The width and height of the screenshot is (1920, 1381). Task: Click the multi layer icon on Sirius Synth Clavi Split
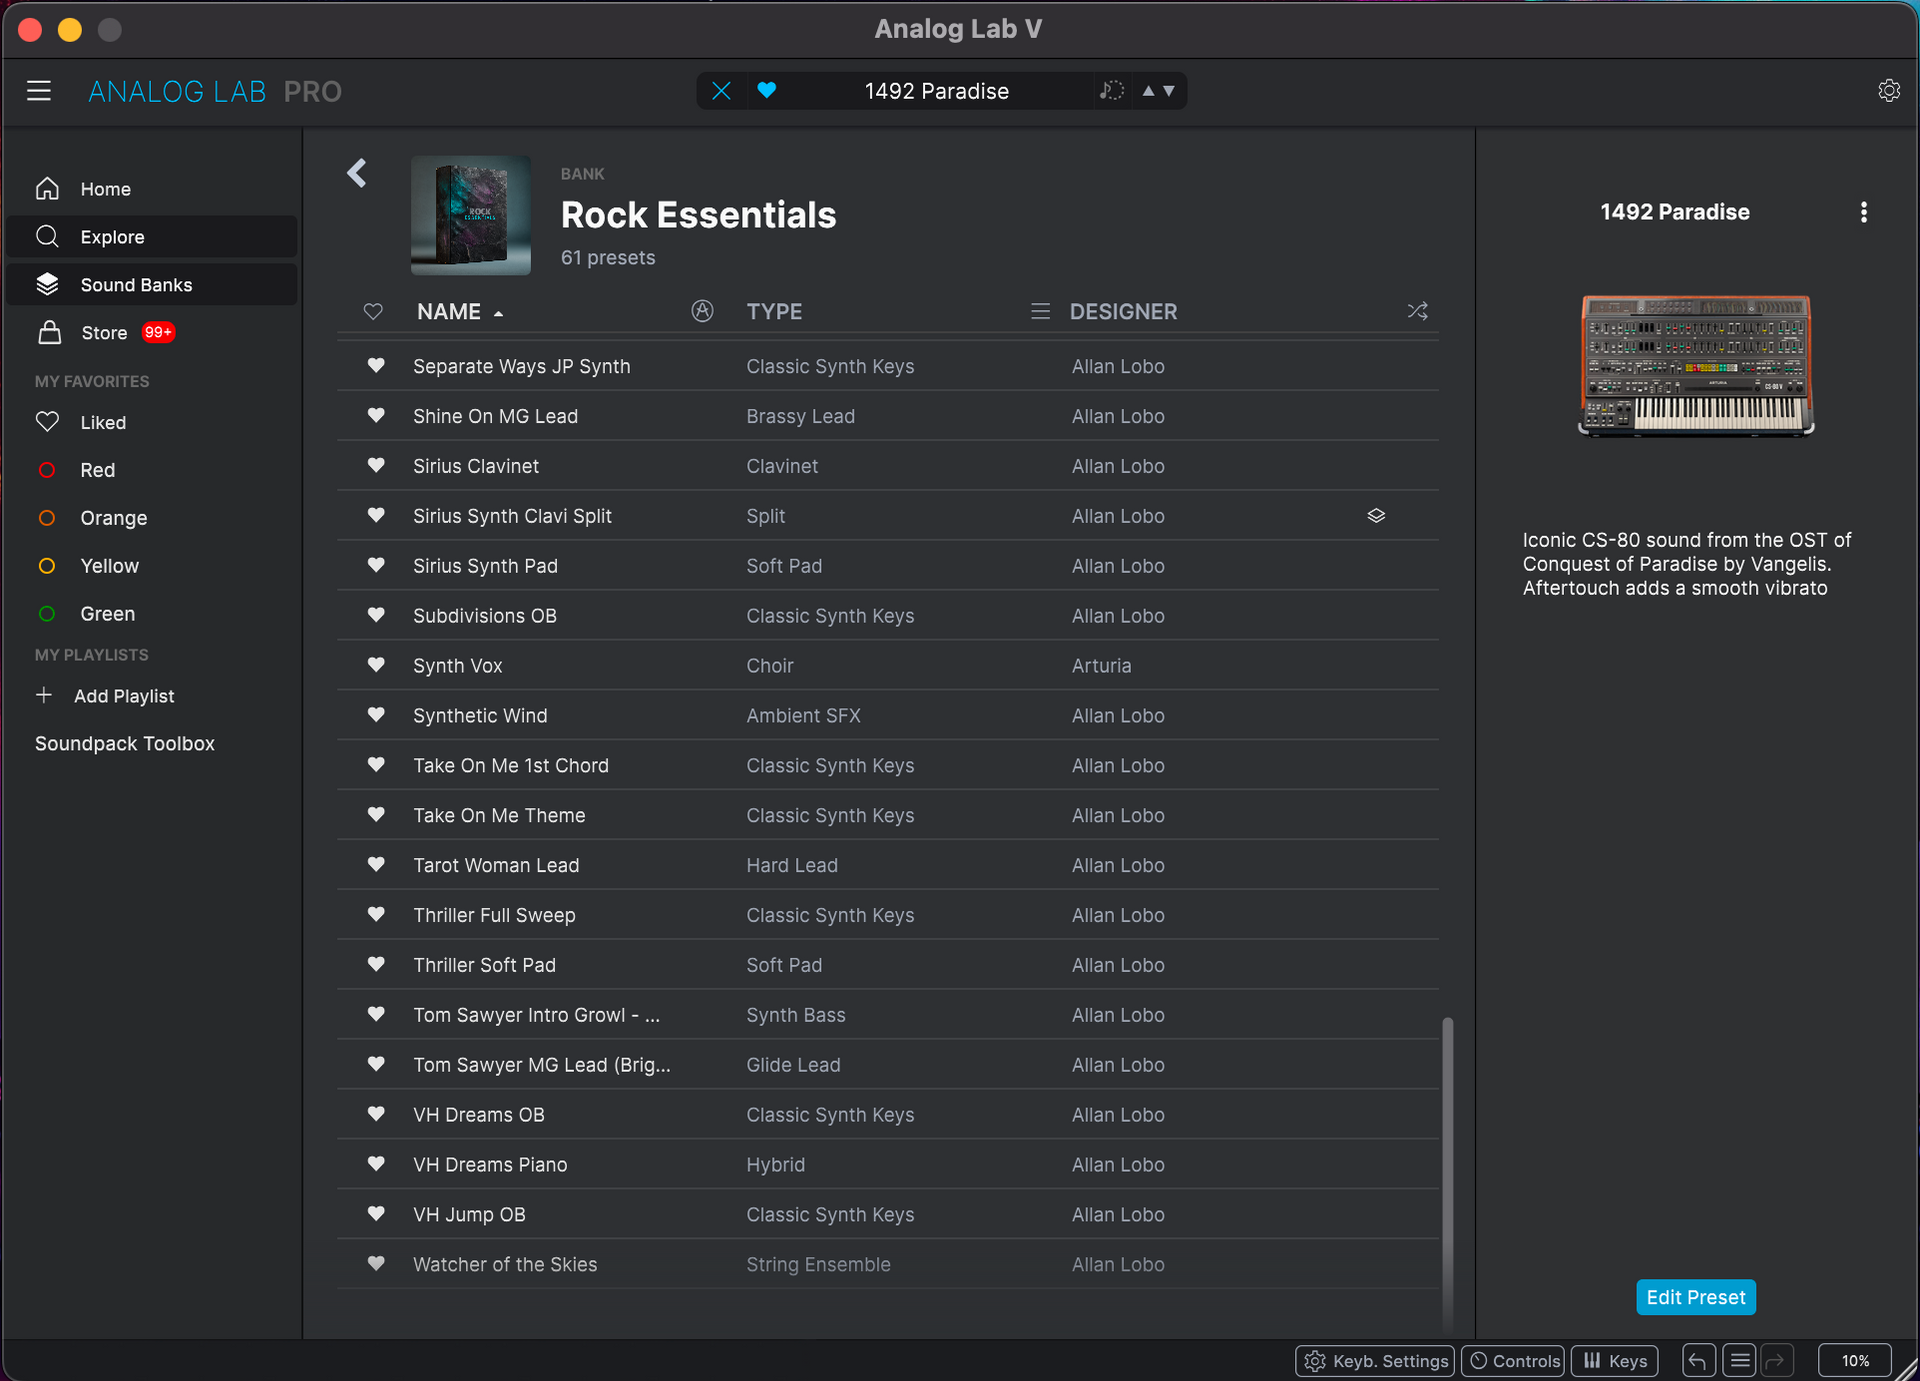[1376, 516]
